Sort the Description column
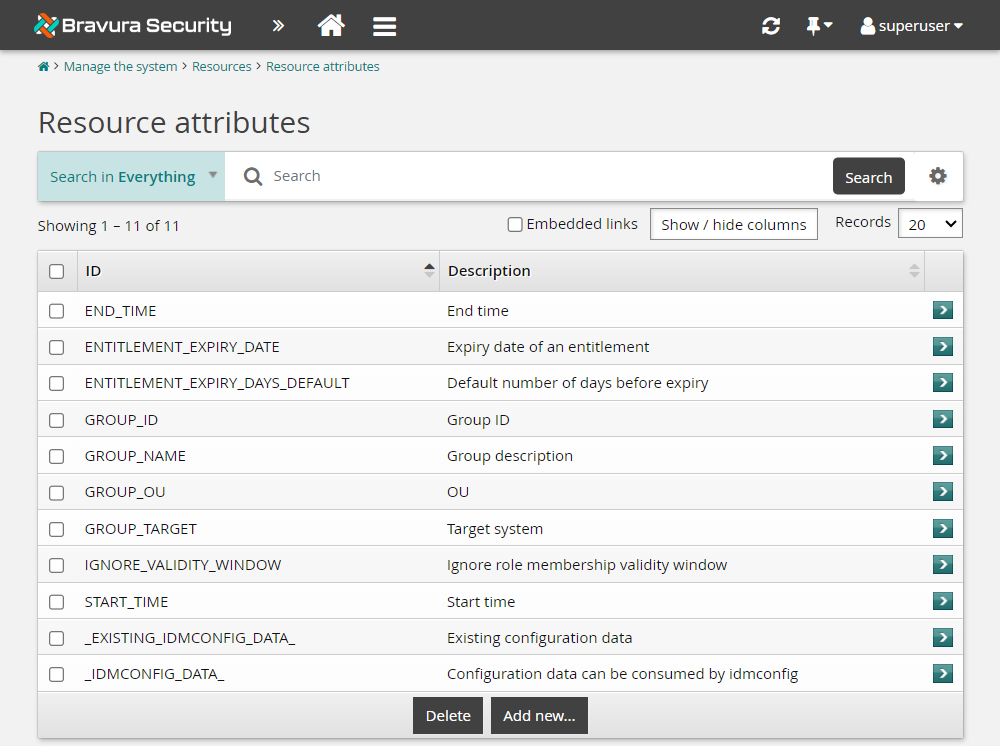This screenshot has height=746, width=1000. pyautogui.click(x=913, y=270)
